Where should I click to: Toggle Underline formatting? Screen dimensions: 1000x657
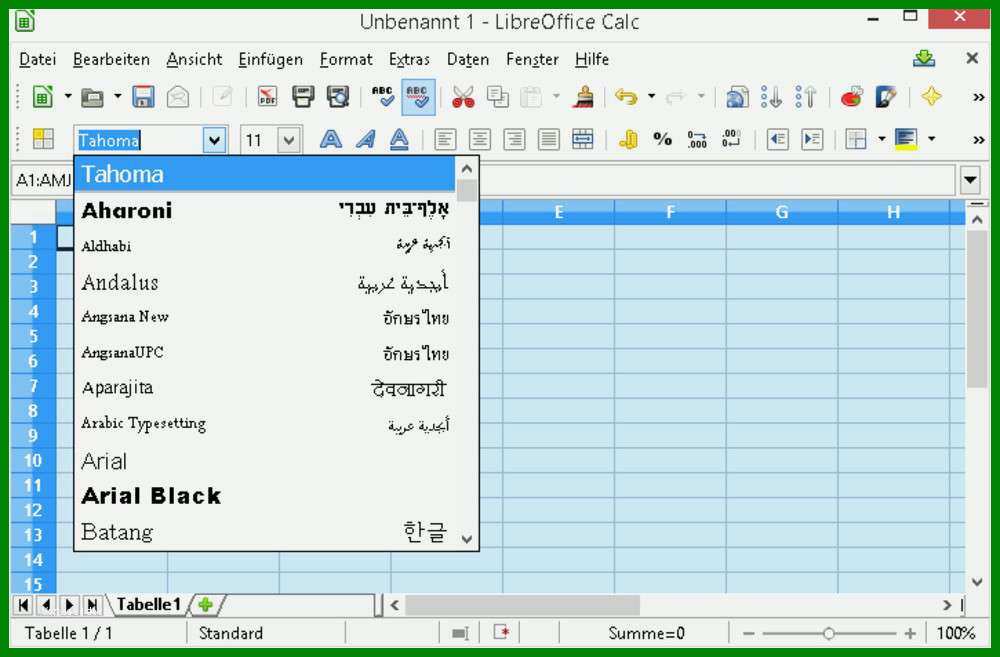399,139
